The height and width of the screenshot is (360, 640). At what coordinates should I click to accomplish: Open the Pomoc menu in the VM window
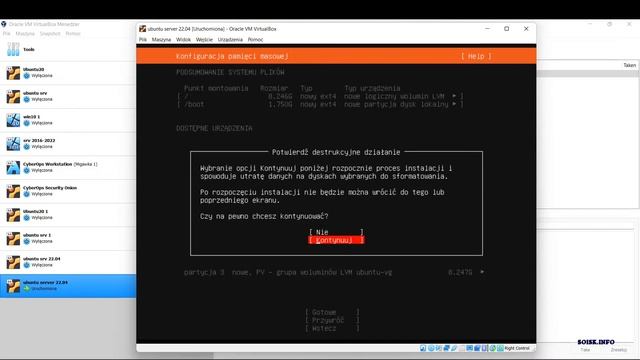[x=256, y=40]
